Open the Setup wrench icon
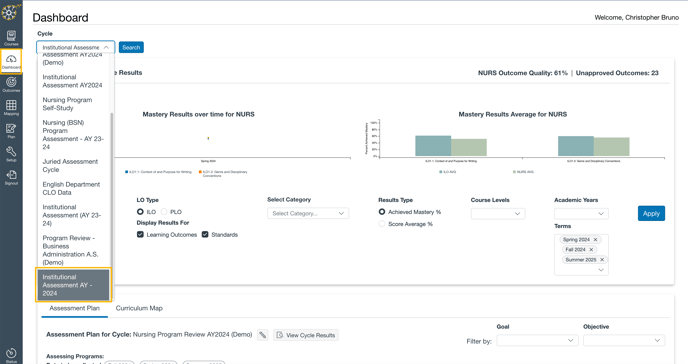 click(x=11, y=154)
